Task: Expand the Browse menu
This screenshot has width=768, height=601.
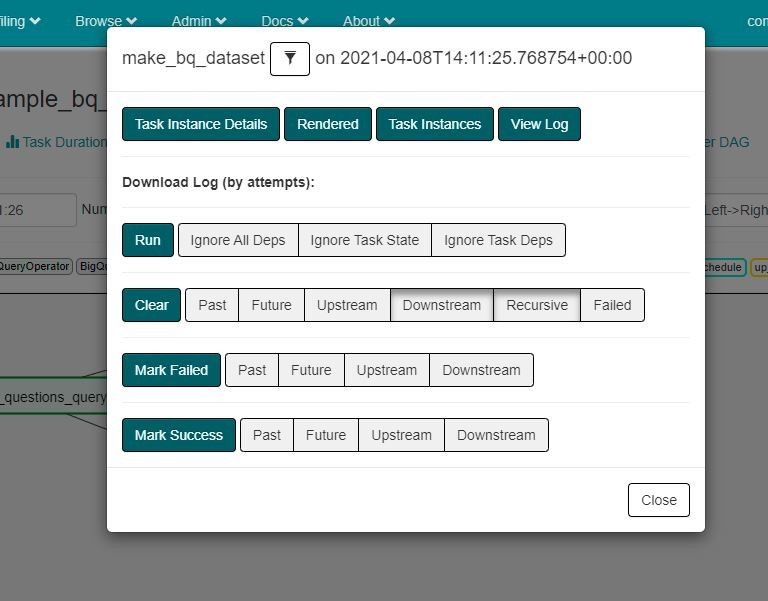Action: click(x=106, y=21)
